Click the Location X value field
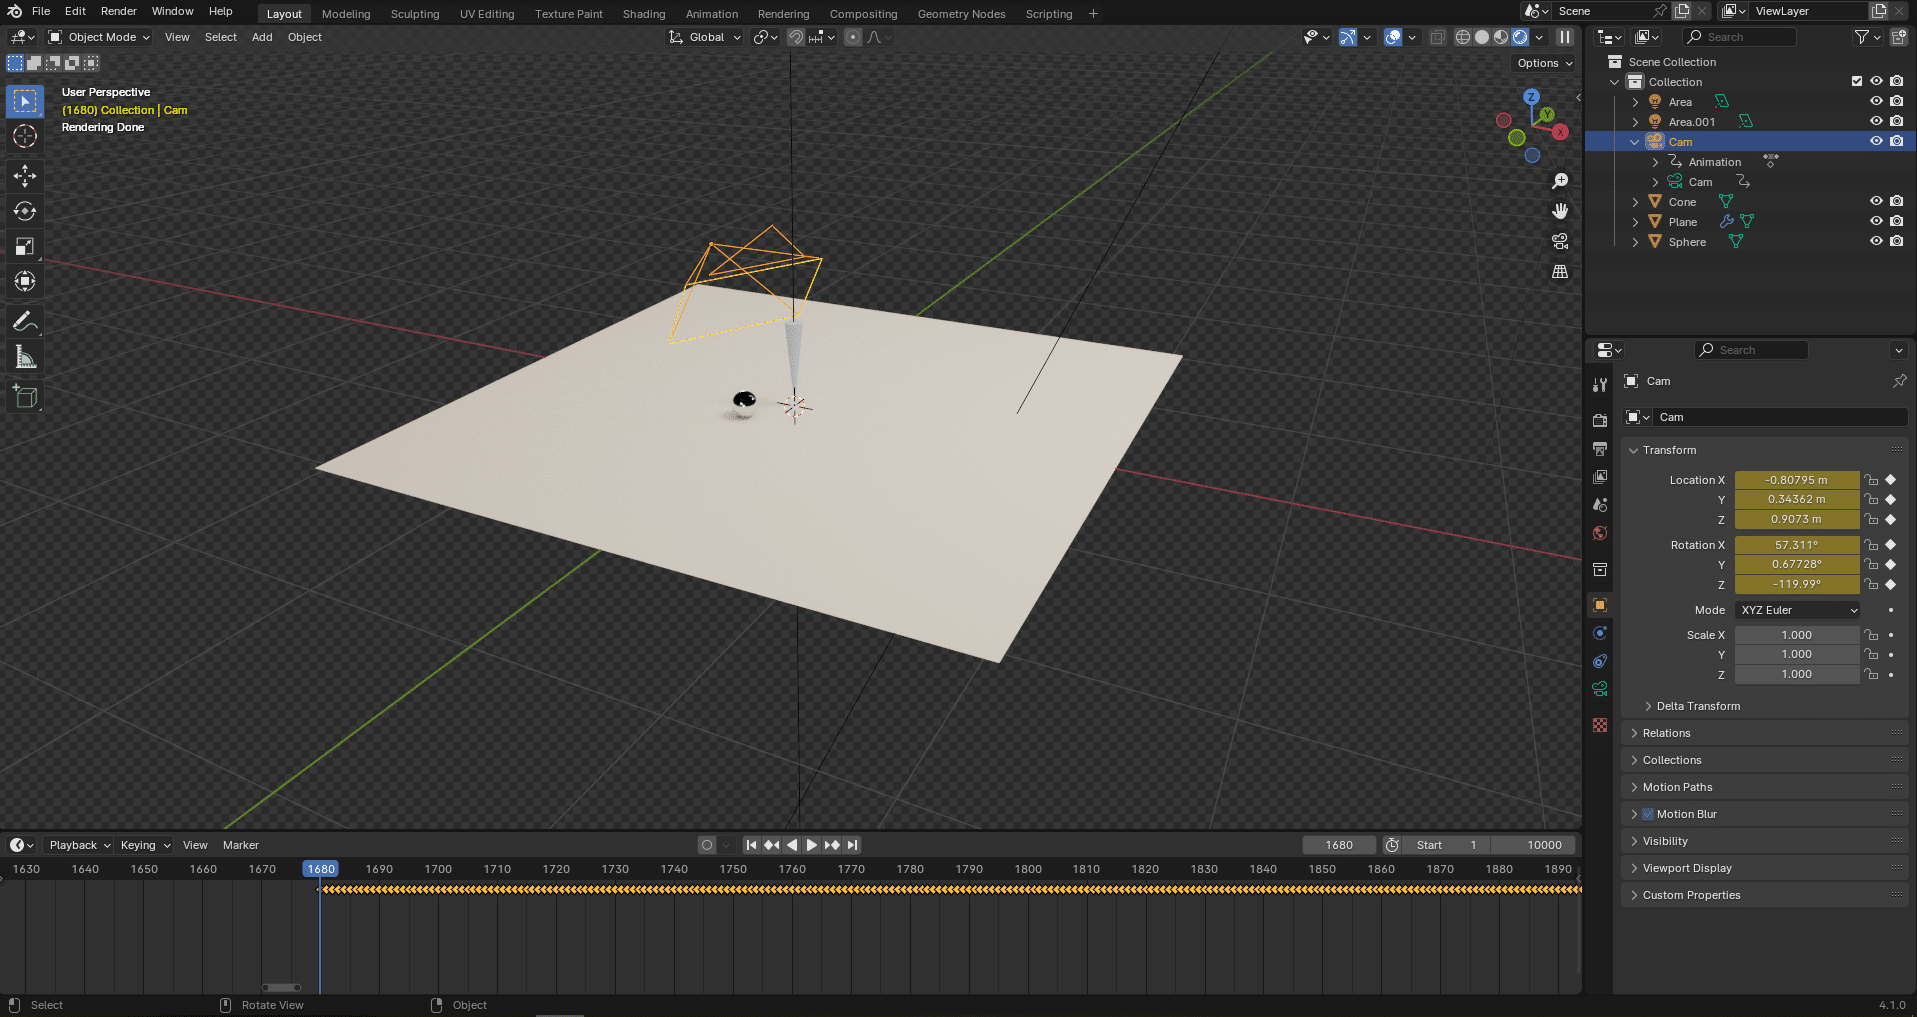The width and height of the screenshot is (1917, 1017). 1796,480
